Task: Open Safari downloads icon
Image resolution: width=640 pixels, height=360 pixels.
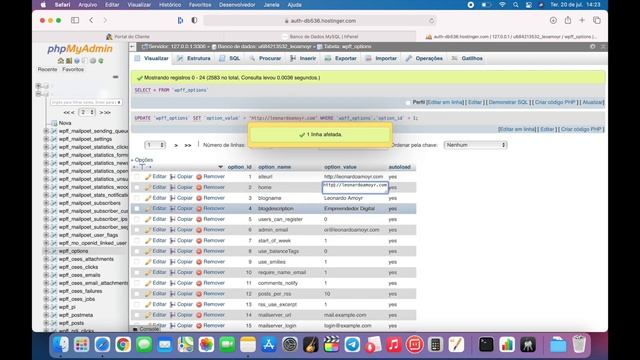Action: (x=553, y=20)
